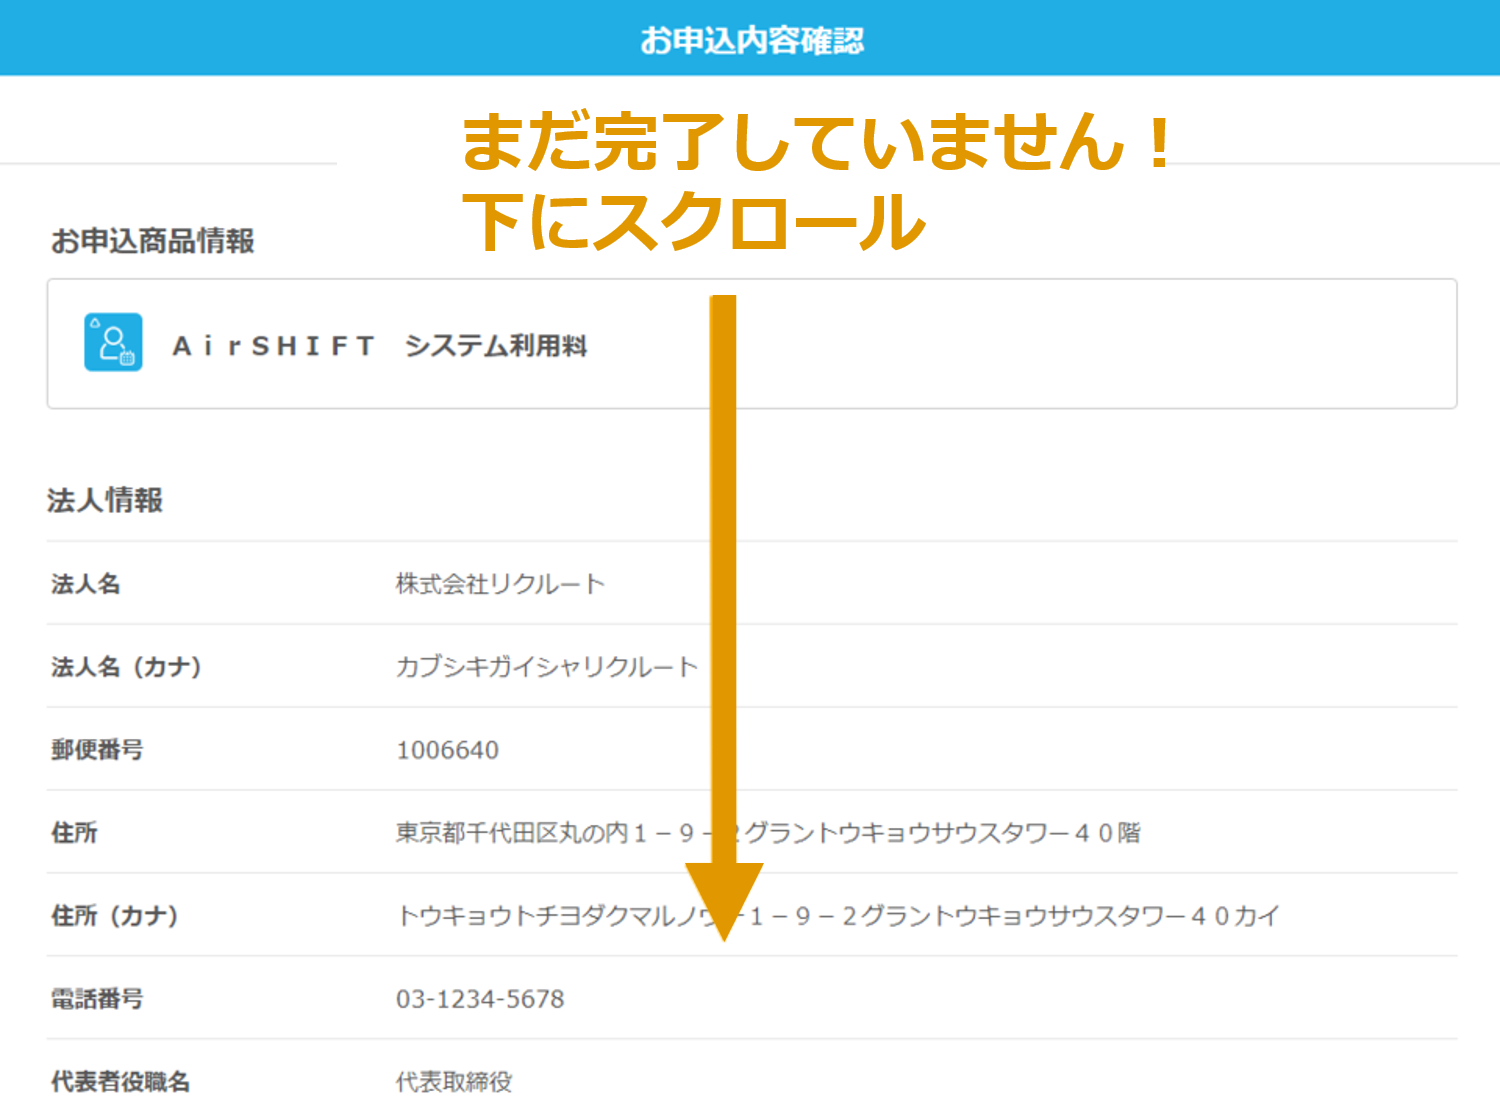Image resolution: width=1500 pixels, height=1108 pixels.
Task: Select the postal code 1006640
Action: click(x=447, y=750)
